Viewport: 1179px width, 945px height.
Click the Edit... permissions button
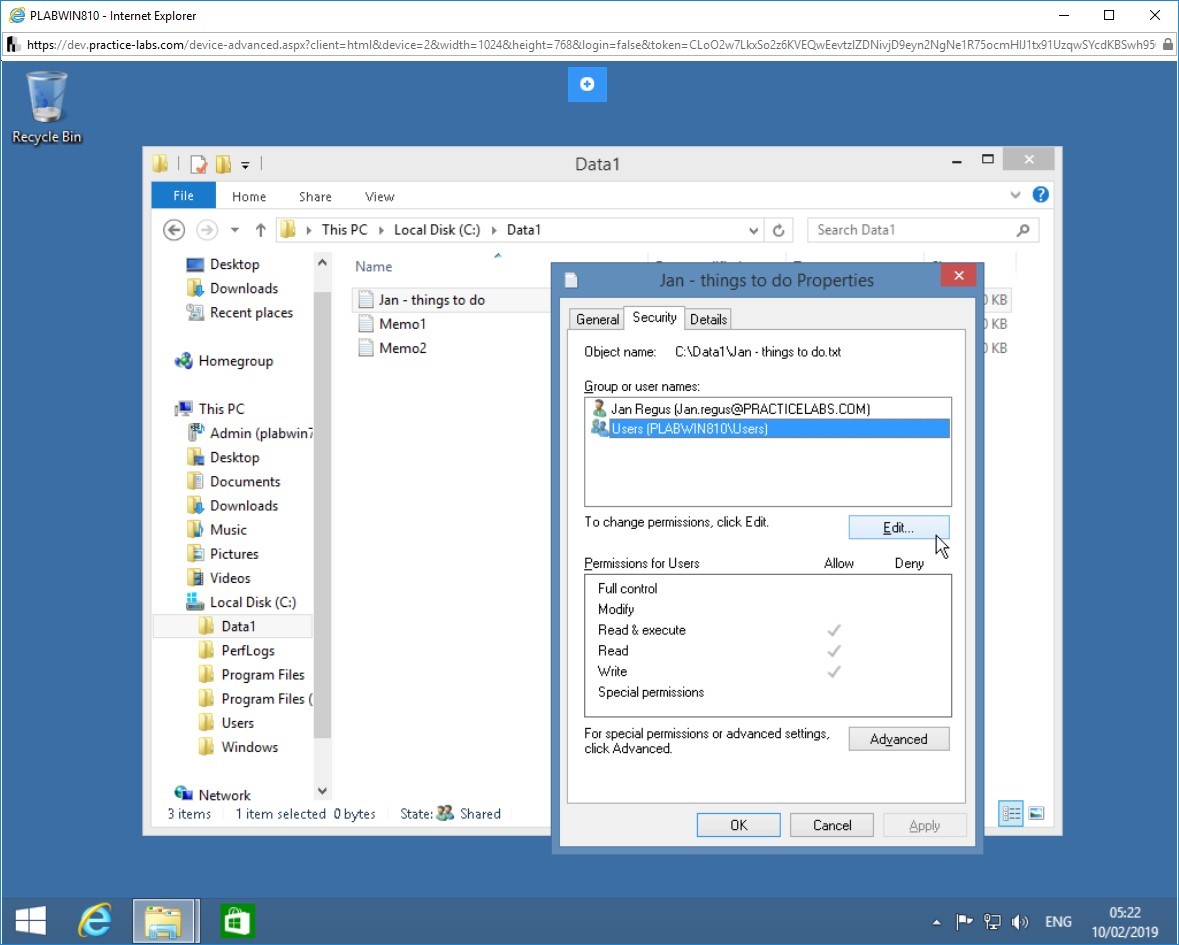[899, 528]
